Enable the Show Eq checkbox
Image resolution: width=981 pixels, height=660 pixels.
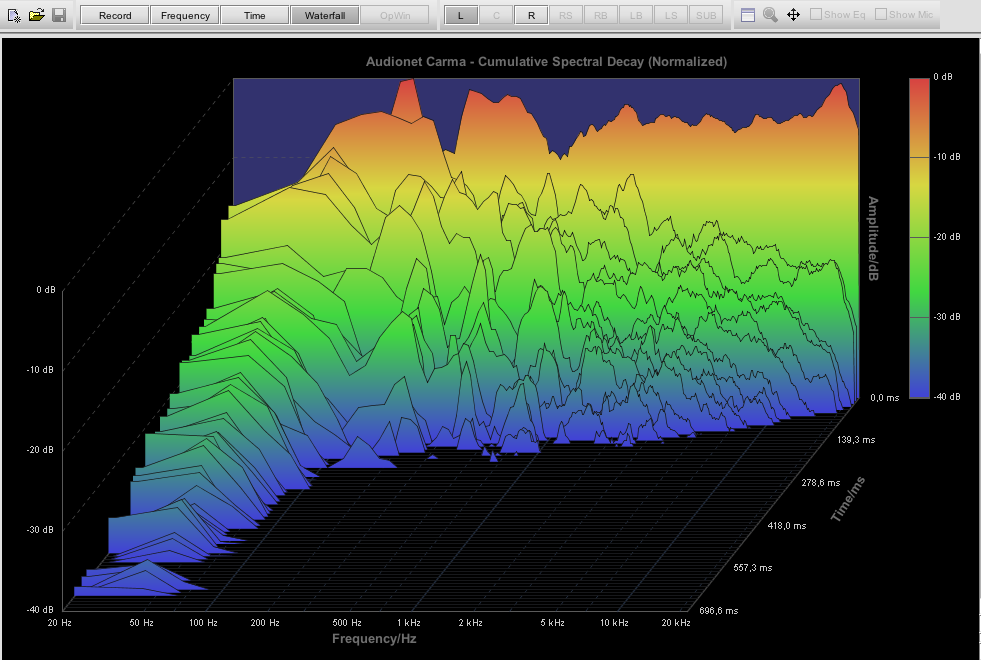pyautogui.click(x=816, y=14)
